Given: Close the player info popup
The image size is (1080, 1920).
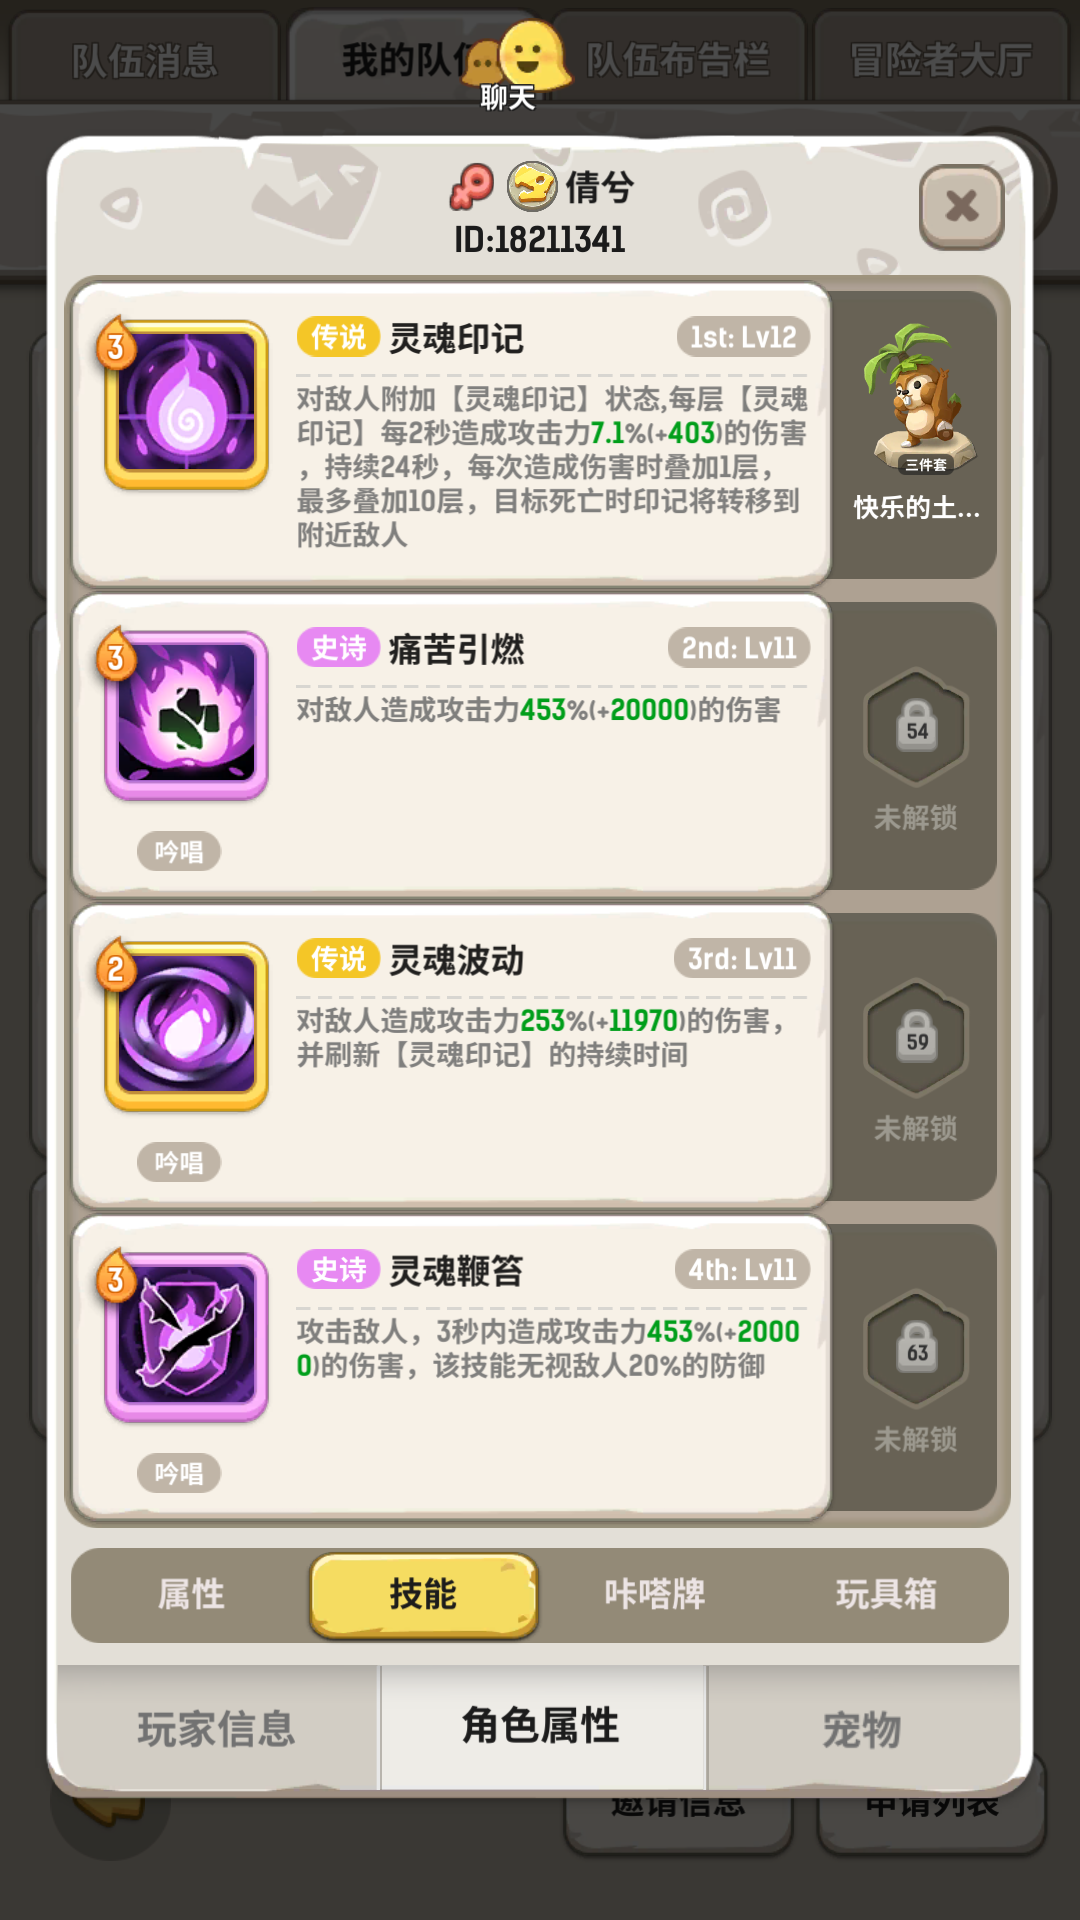Looking at the screenshot, I should 961,207.
